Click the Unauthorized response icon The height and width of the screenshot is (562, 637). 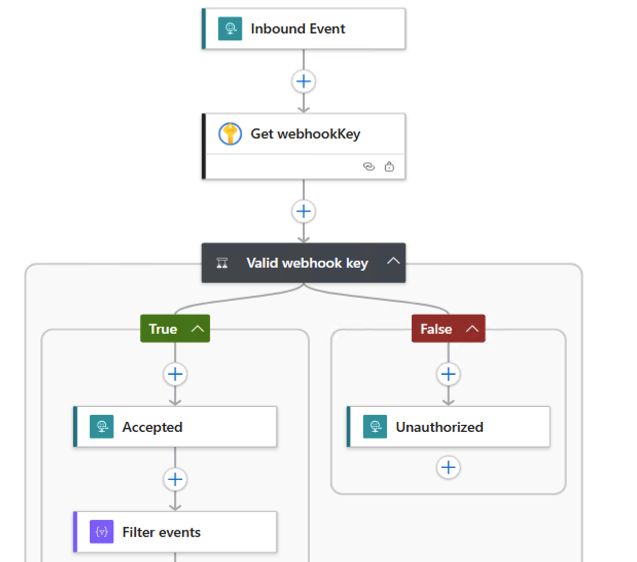coord(375,427)
